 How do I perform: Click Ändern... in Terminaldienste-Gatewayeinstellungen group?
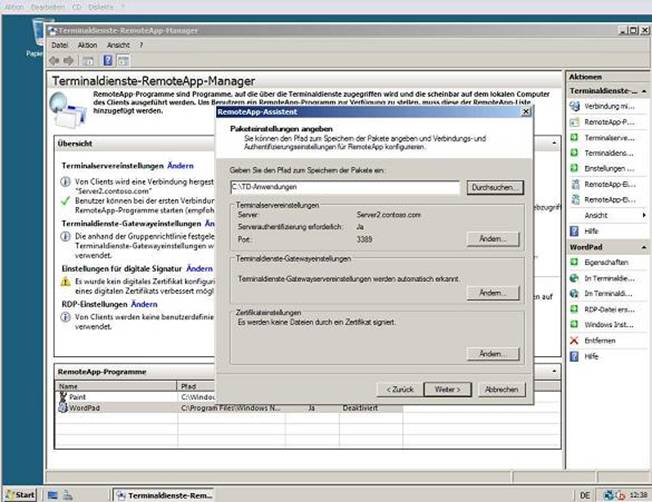493,293
